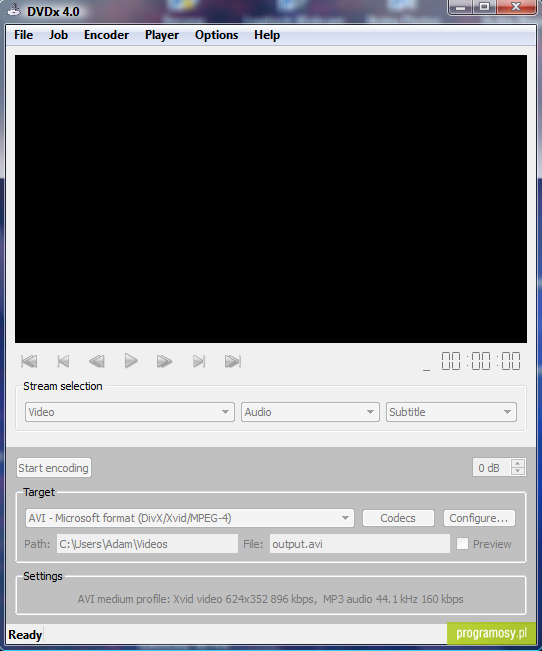Enable the Preview checkbox
Viewport: 542px width, 651px height.
point(462,544)
